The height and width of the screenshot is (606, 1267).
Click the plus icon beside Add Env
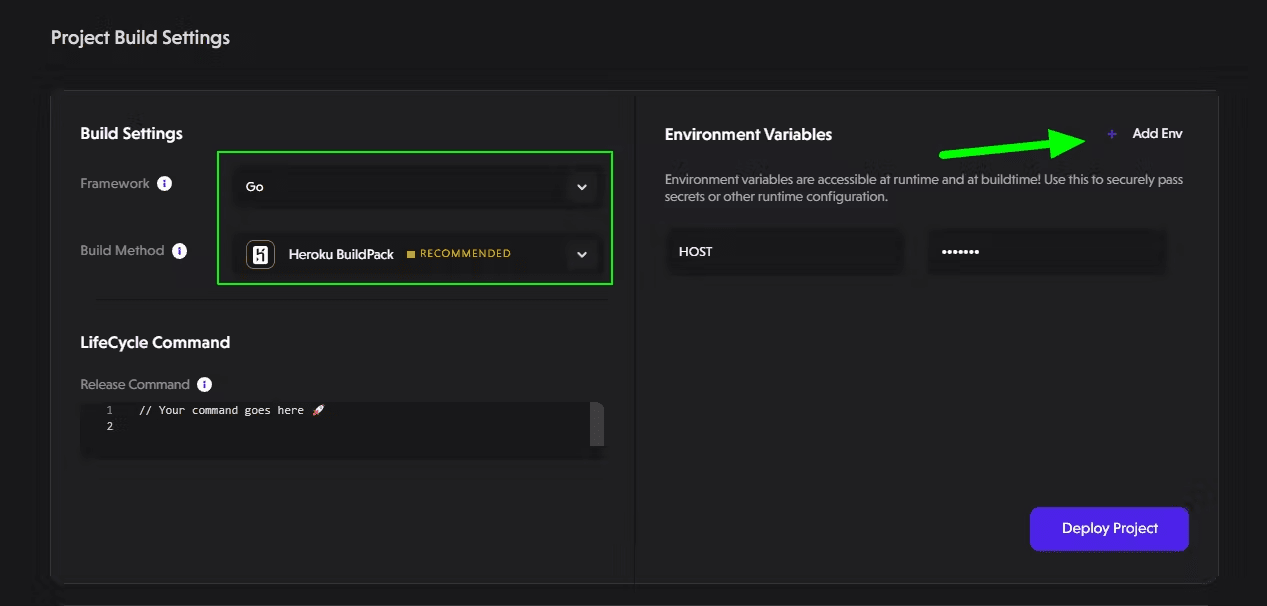[1112, 134]
